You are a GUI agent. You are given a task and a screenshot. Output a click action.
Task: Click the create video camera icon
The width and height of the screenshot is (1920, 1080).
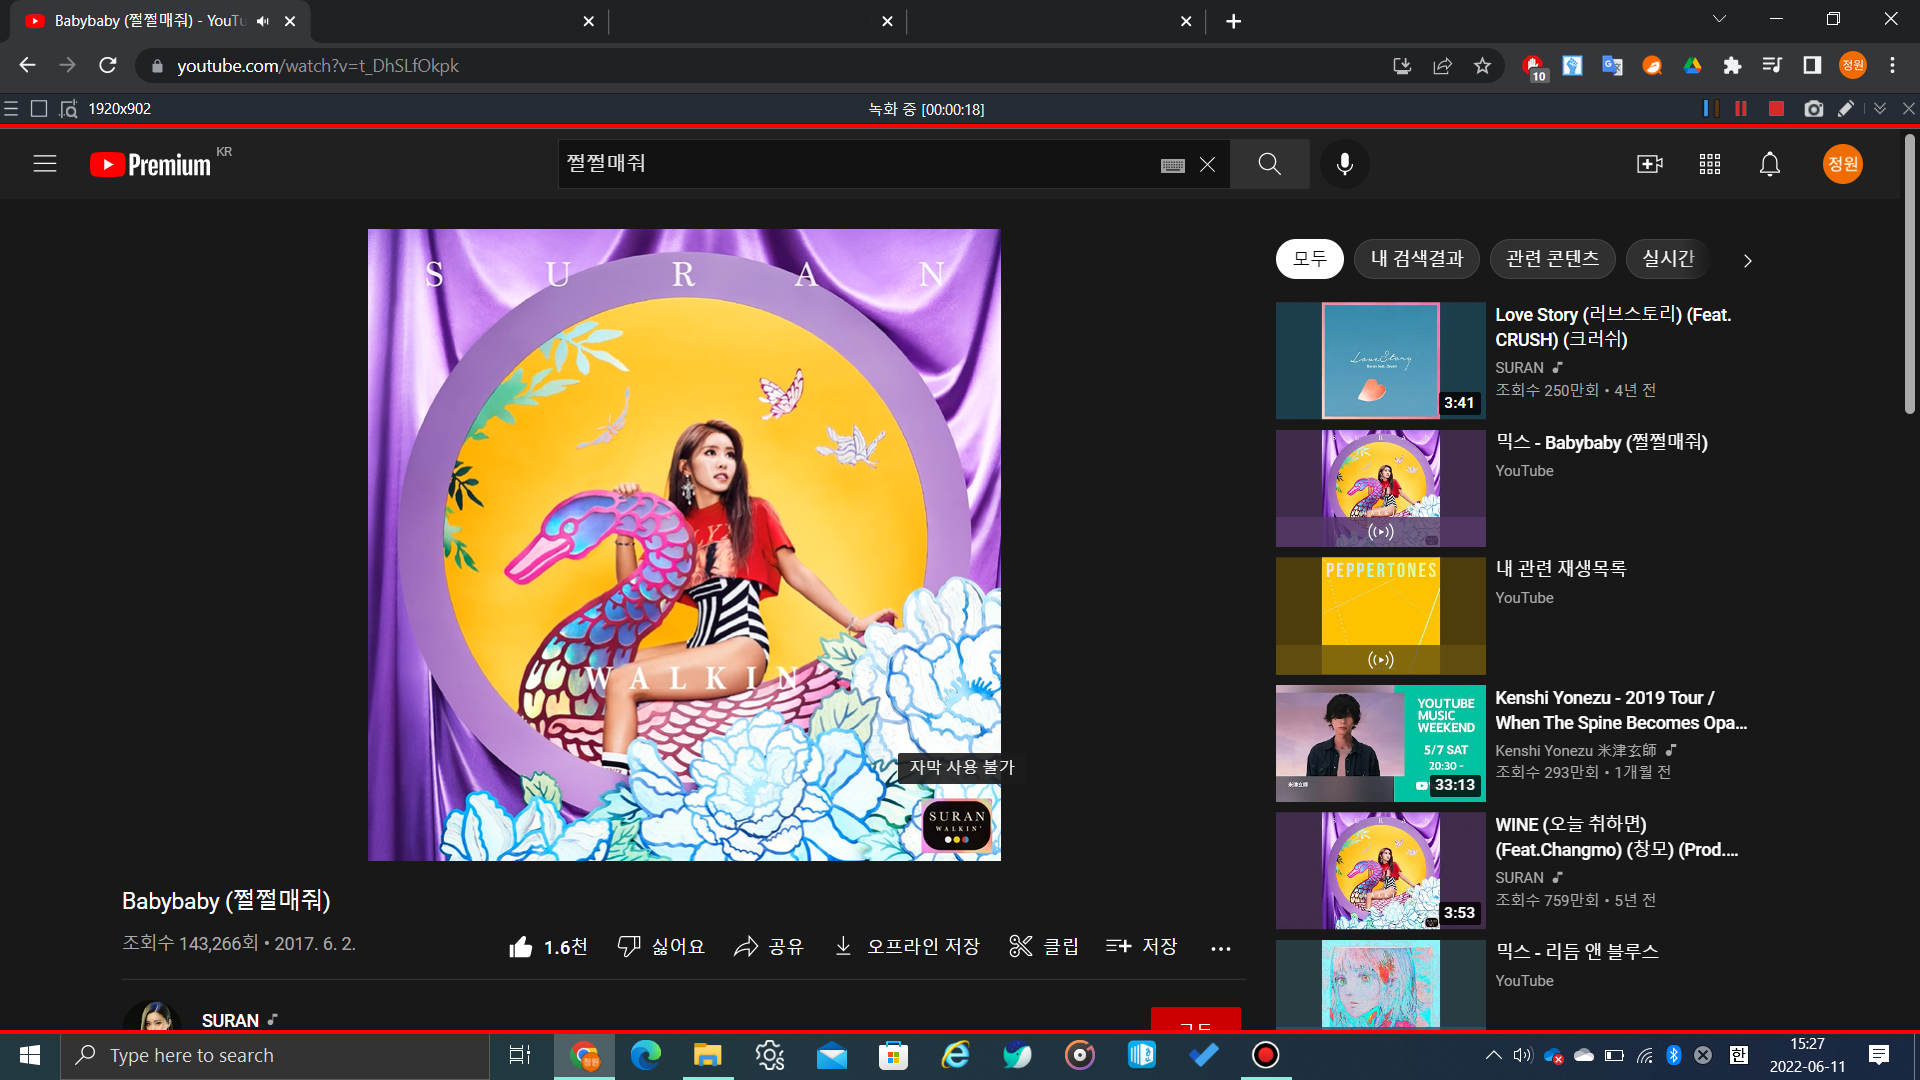[x=1649, y=164]
